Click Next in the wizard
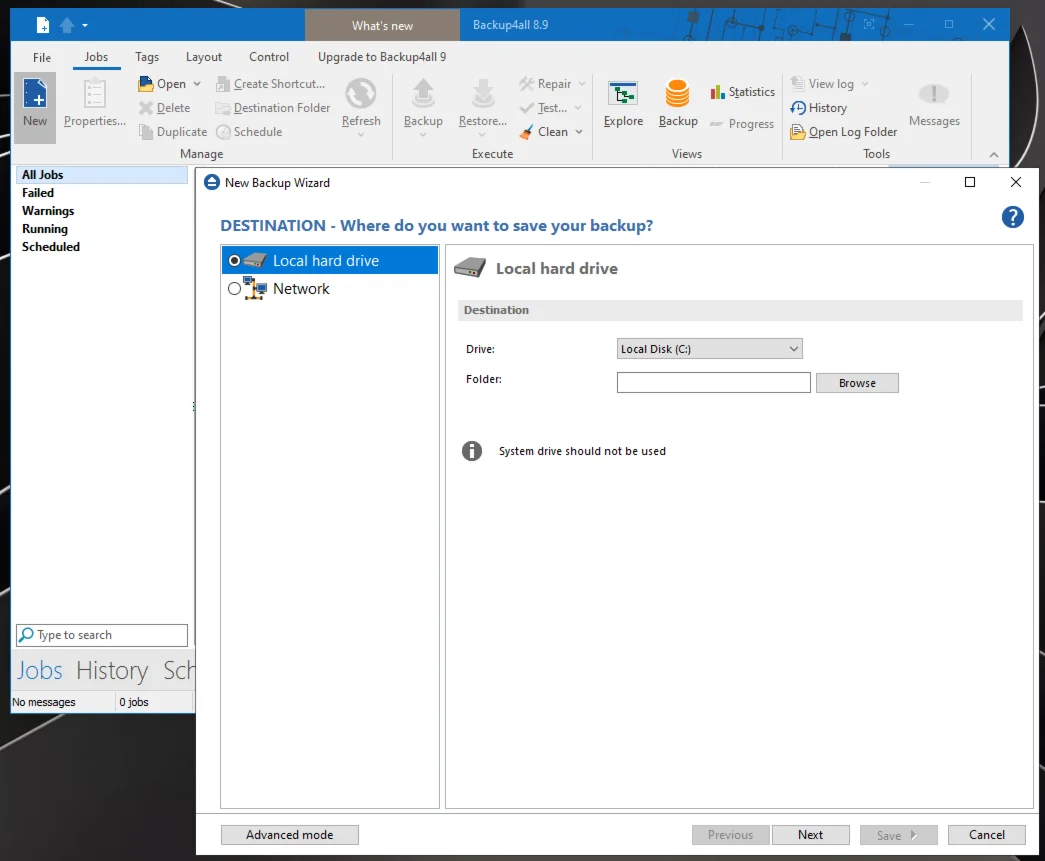Screen dimensions: 1045x861 (x=810, y=835)
